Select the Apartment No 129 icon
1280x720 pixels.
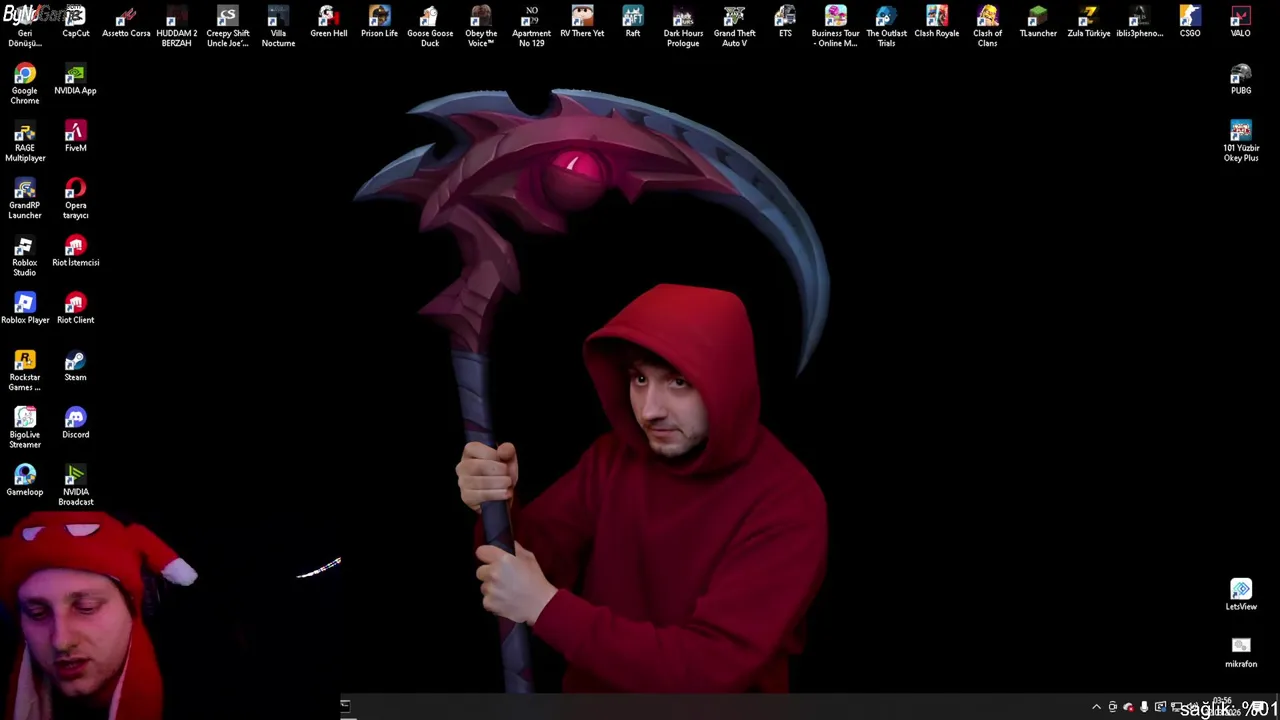click(531, 27)
